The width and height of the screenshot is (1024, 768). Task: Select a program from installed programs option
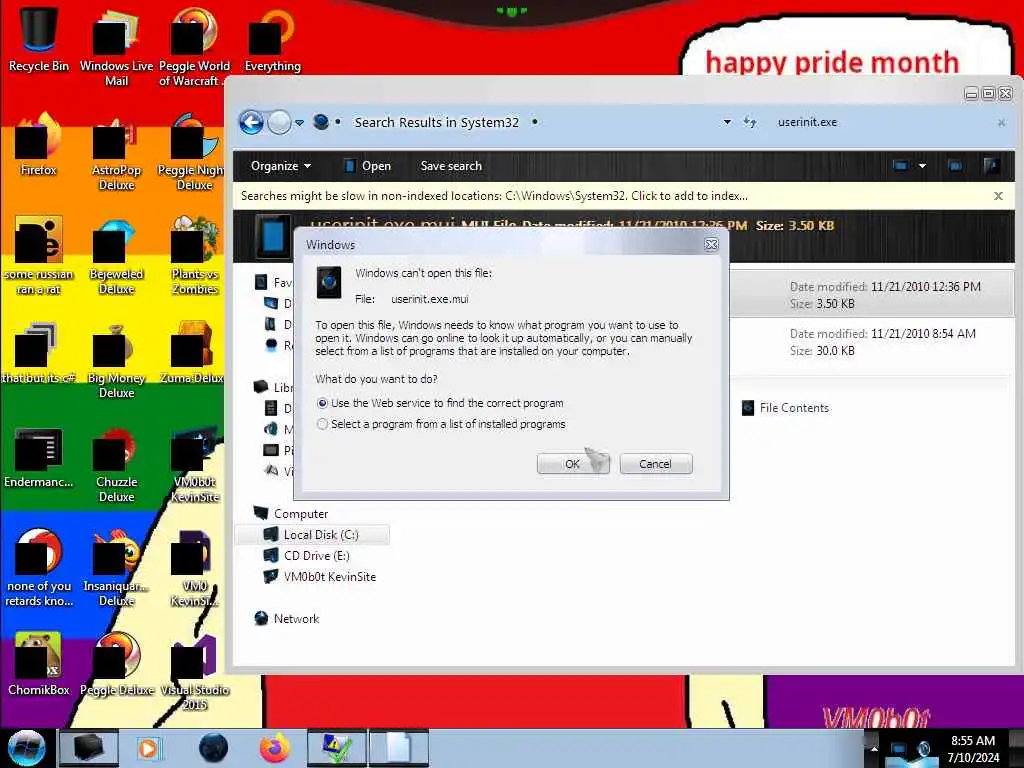pyautogui.click(x=322, y=424)
